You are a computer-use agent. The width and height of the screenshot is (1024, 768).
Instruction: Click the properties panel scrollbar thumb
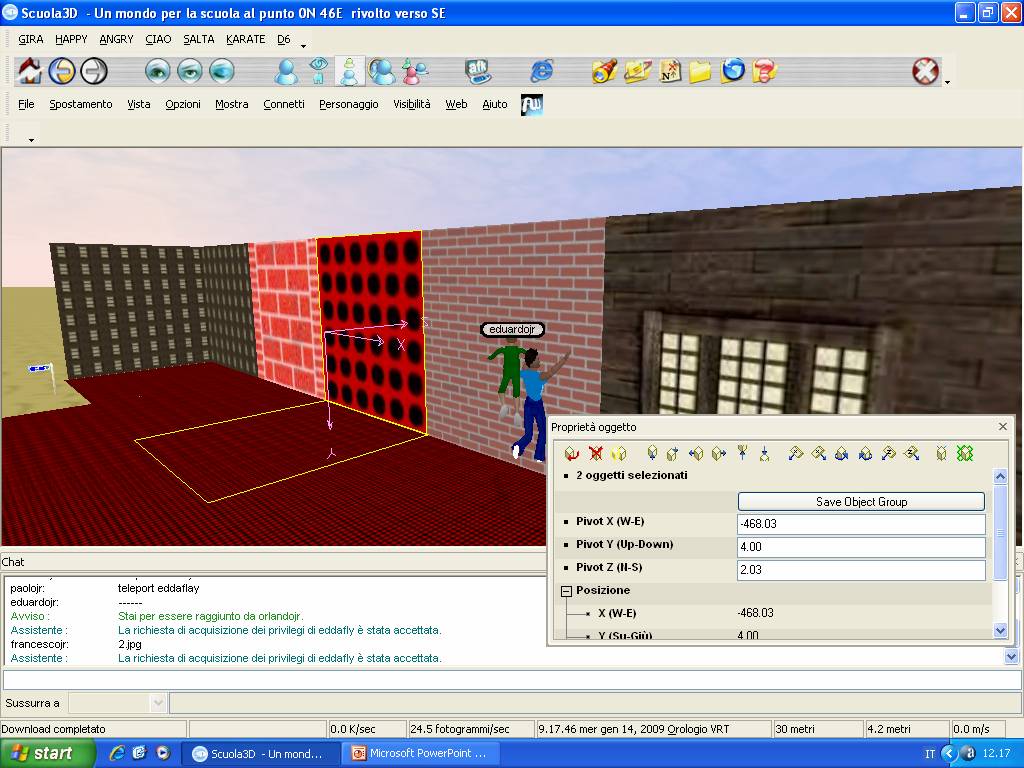point(1000,531)
